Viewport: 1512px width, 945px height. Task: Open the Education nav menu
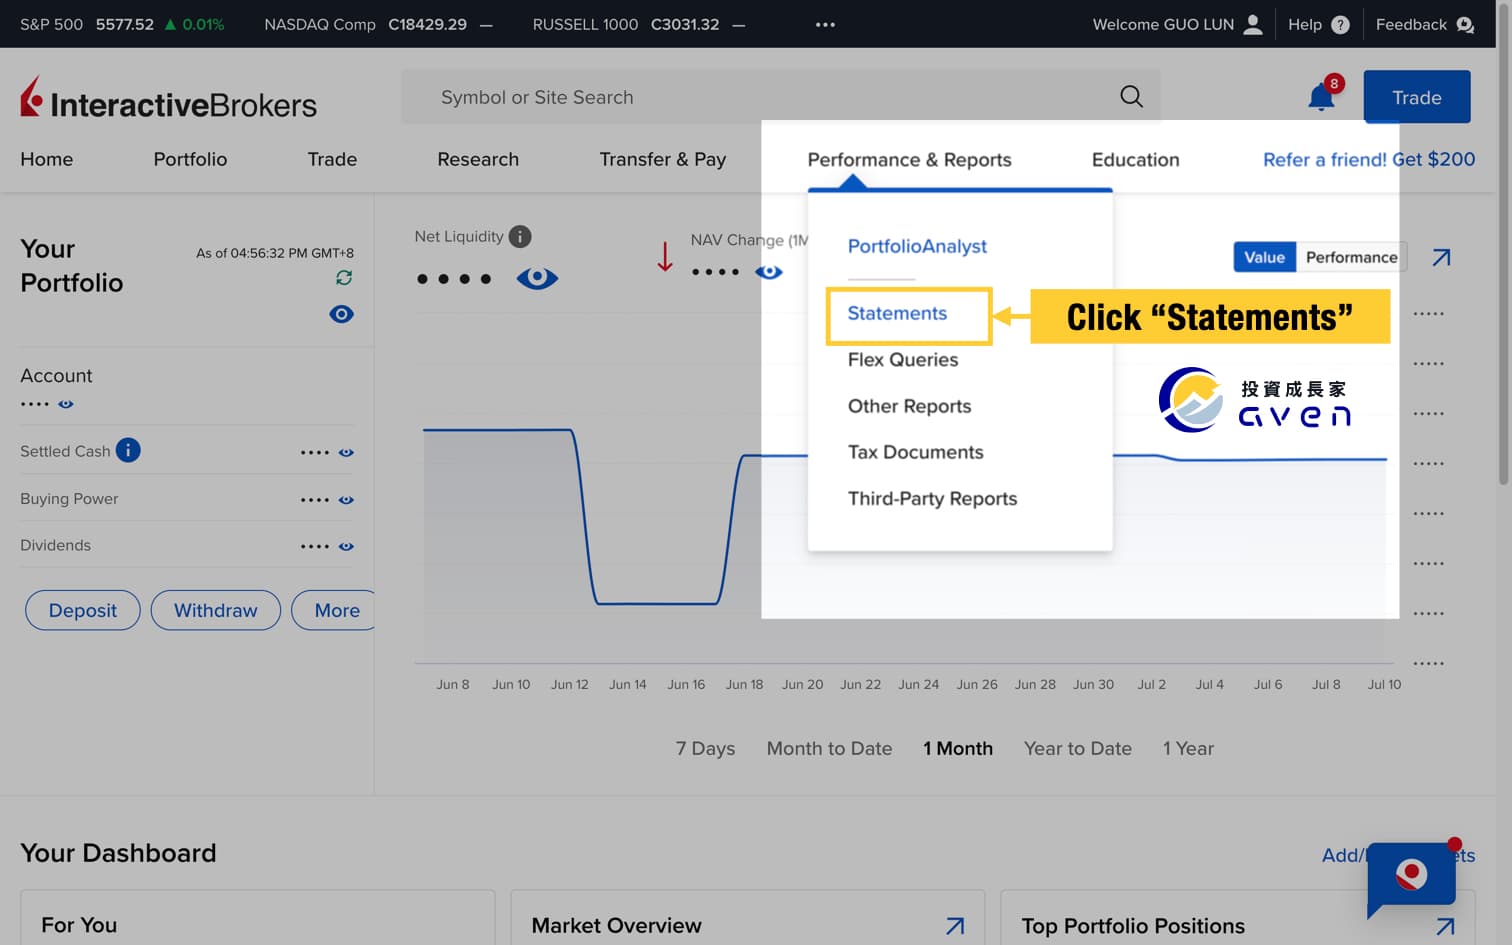pos(1135,159)
